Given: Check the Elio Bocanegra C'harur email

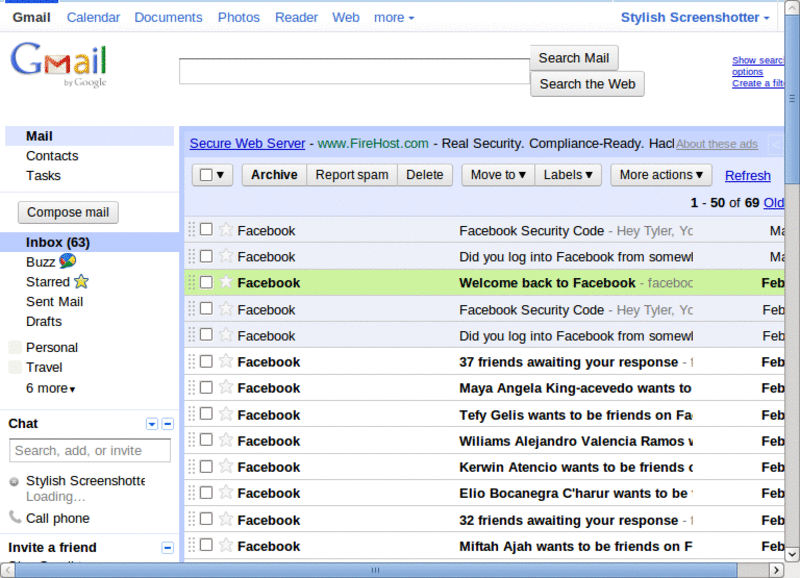Looking at the screenshot, I should coord(206,492).
